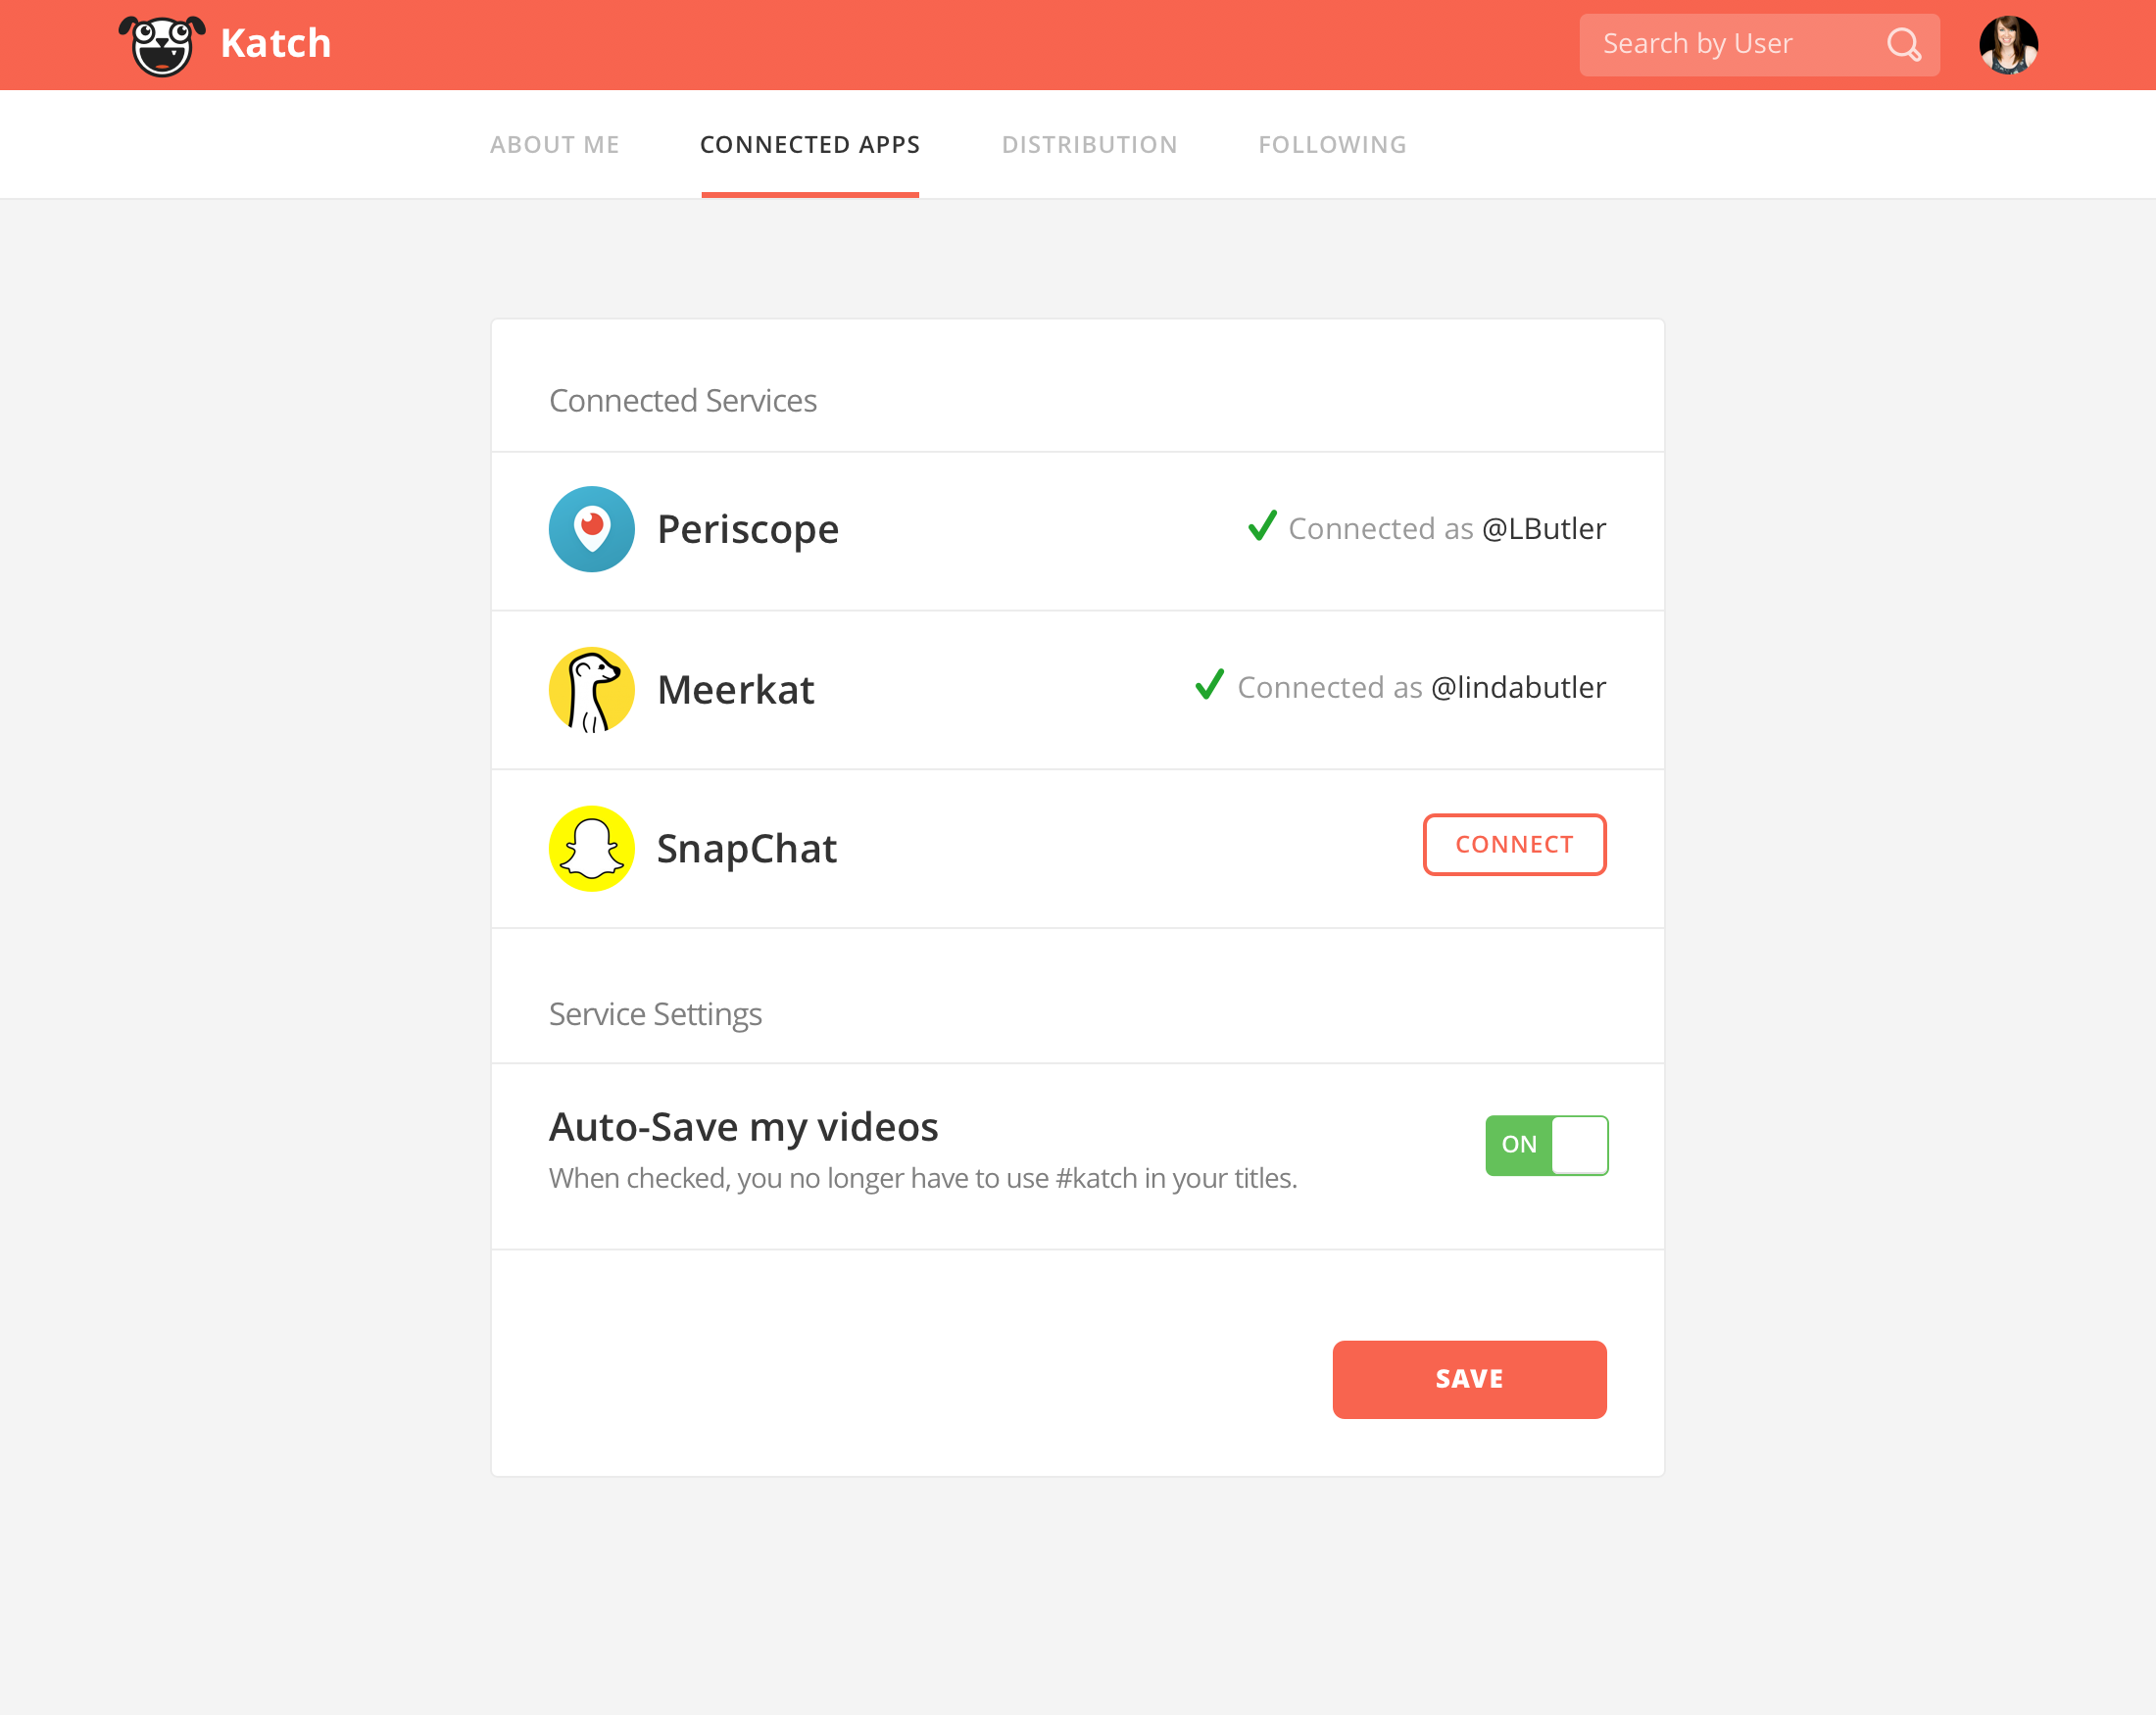Image resolution: width=2156 pixels, height=1715 pixels.
Task: Click the @lindabutler Meerkat username
Action: [1518, 687]
